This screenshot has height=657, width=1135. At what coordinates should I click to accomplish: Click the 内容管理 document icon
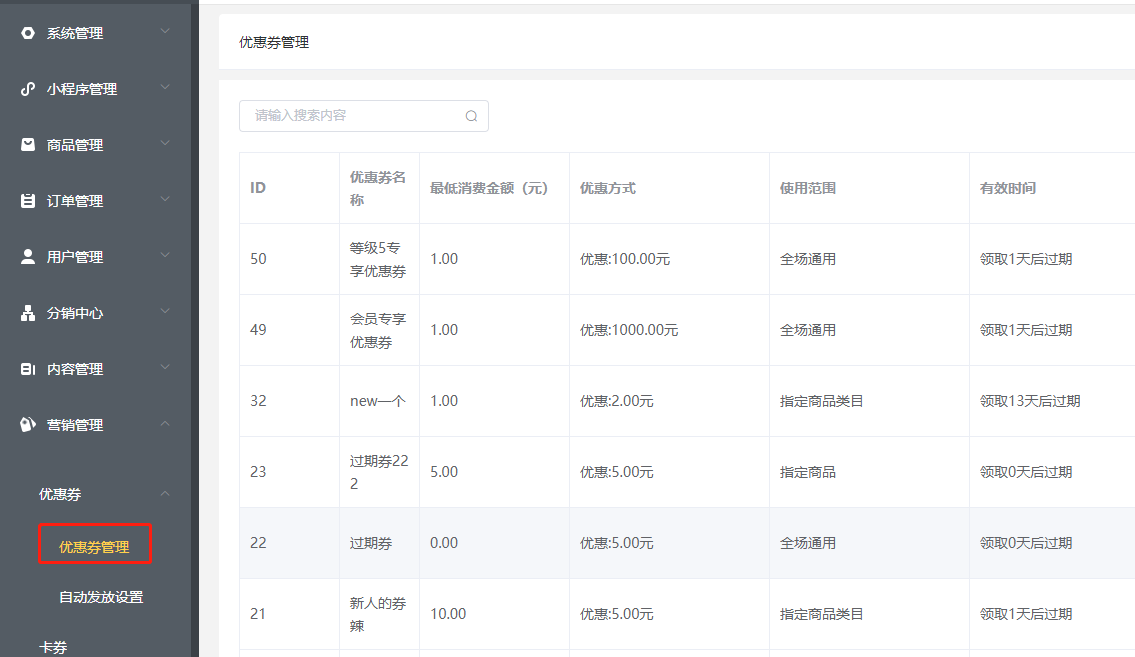(x=28, y=369)
